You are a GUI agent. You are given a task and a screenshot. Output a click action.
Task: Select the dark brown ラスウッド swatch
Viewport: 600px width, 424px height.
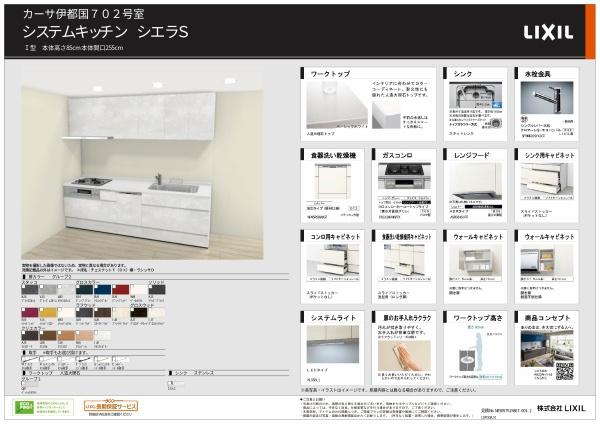[x=103, y=313]
